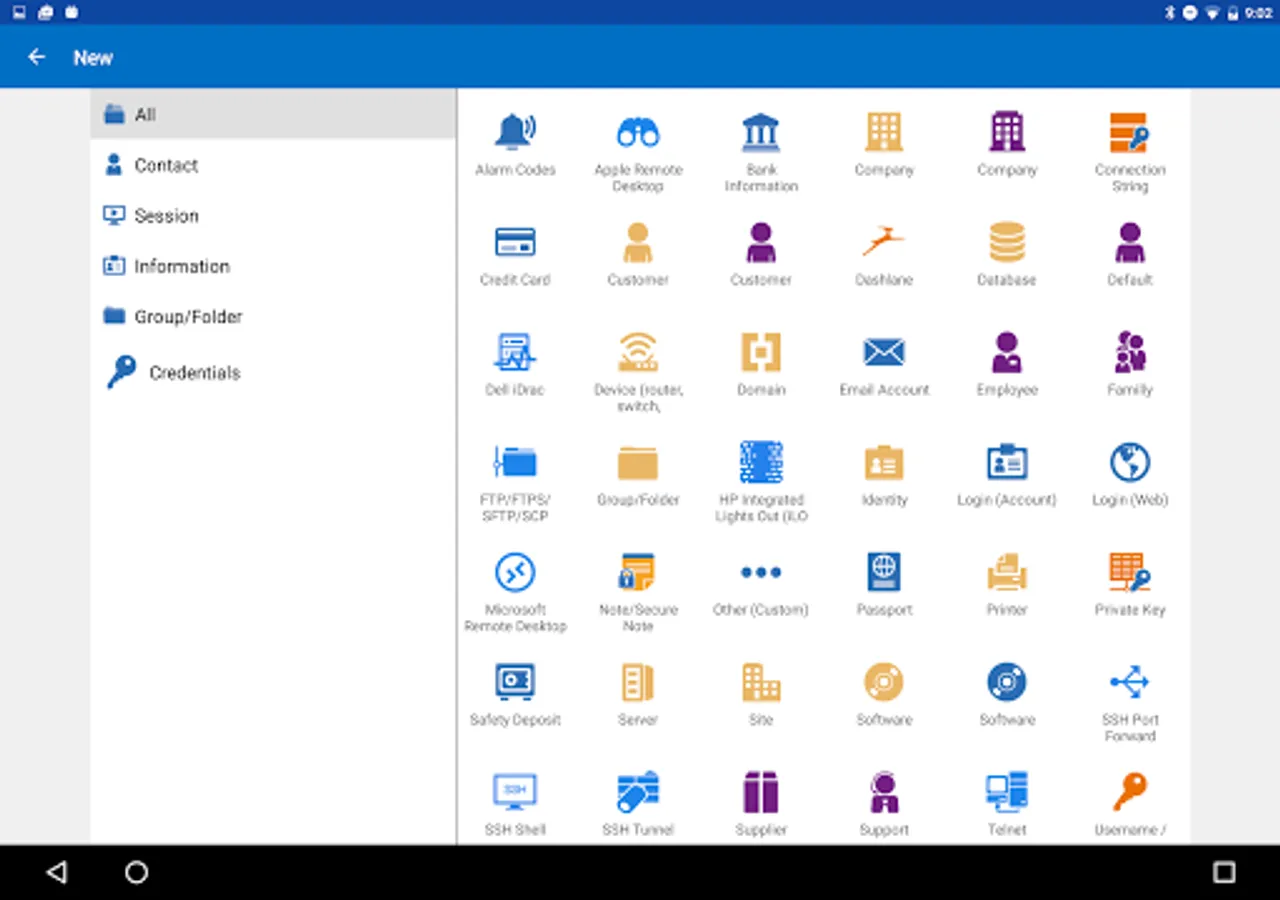This screenshot has width=1280, height=900.
Task: Pick the Username / password key icon
Action: click(1130, 792)
